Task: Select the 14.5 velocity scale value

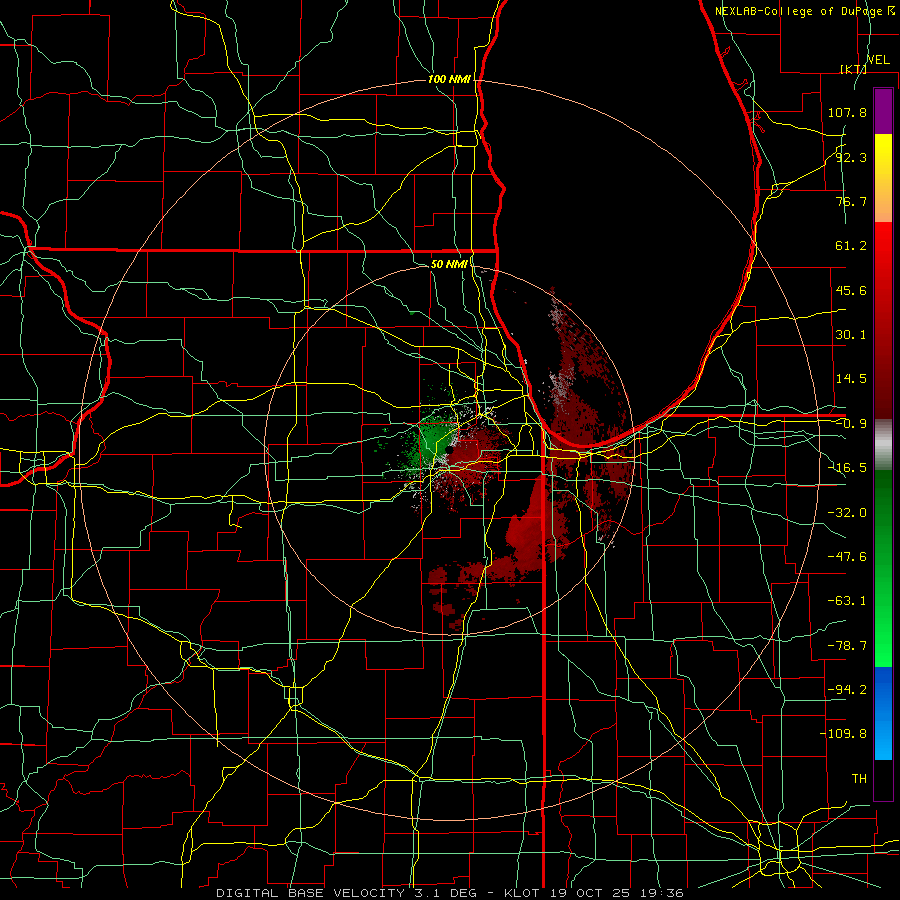Action: [x=851, y=379]
